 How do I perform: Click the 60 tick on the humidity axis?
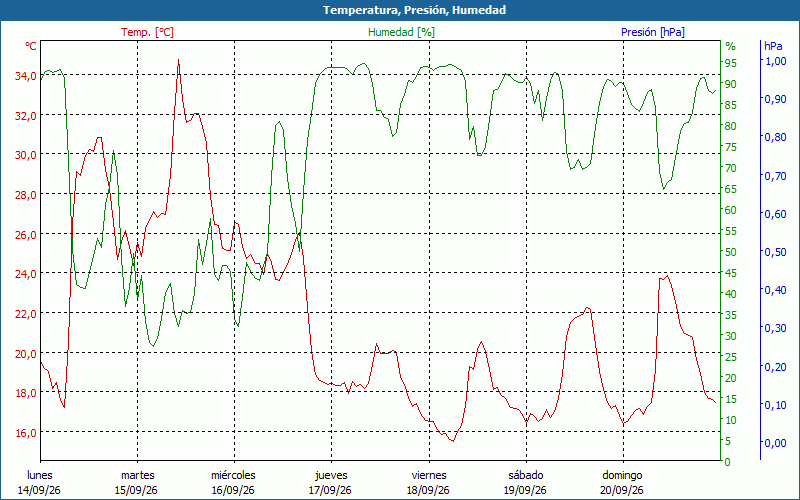click(x=731, y=210)
